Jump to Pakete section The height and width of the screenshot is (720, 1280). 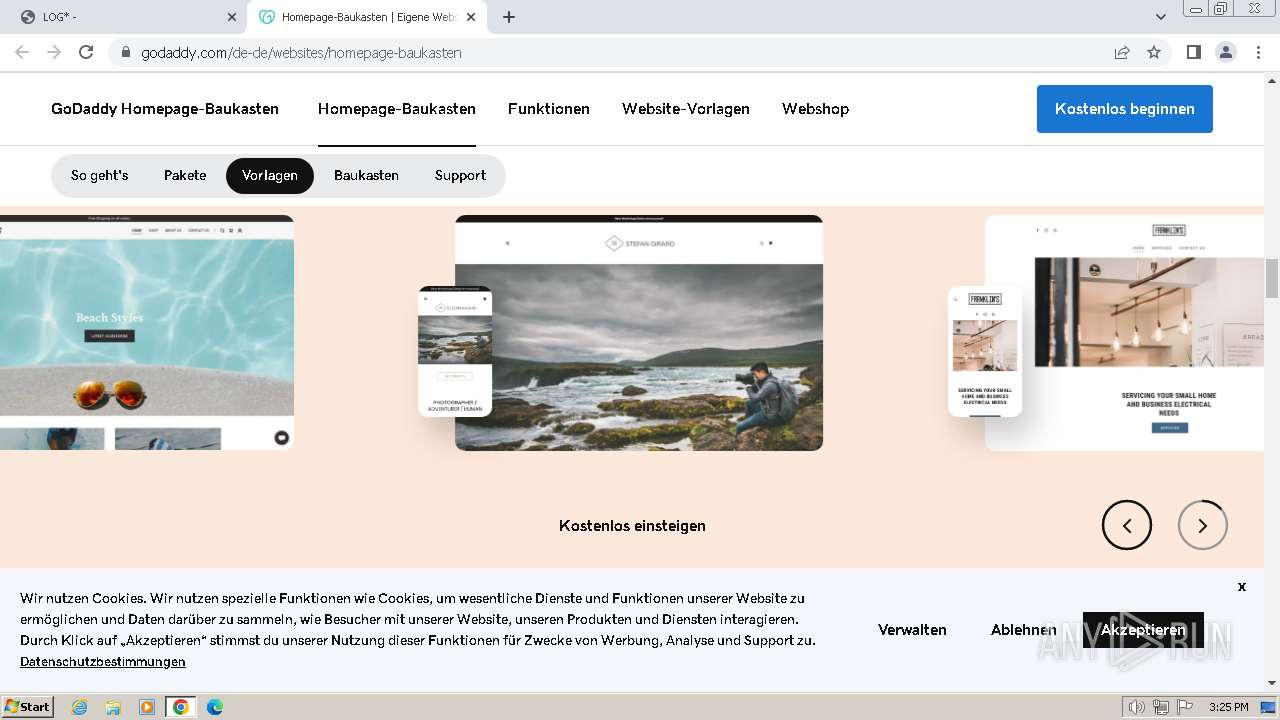[x=185, y=175]
